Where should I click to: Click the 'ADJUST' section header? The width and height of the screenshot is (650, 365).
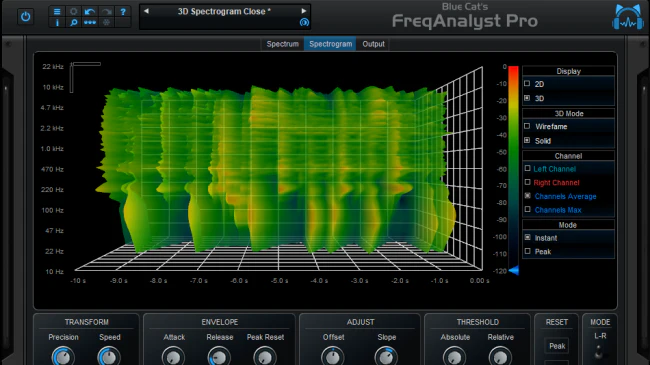tap(361, 322)
